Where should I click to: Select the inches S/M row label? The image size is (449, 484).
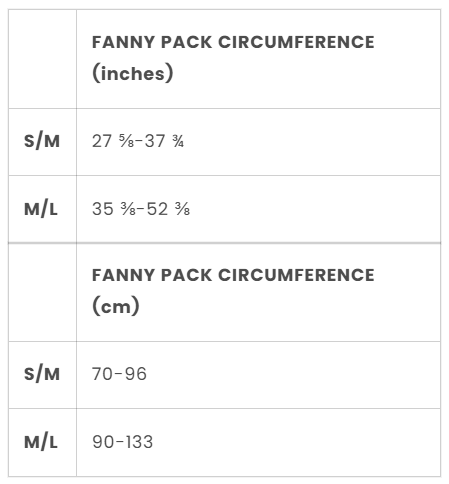42,141
